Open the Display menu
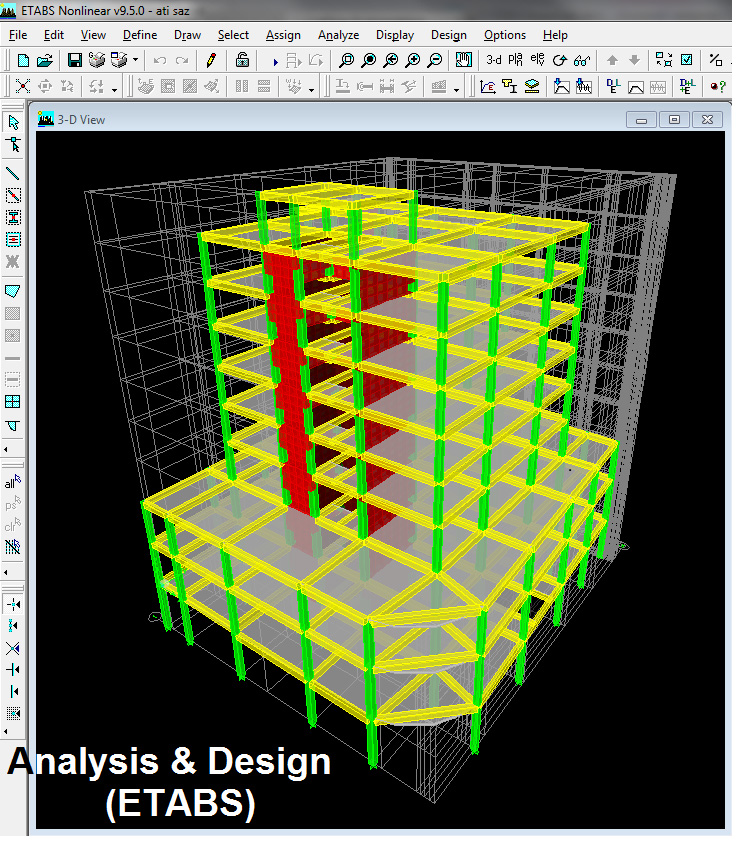Viewport: 736px width, 844px height. pos(395,35)
